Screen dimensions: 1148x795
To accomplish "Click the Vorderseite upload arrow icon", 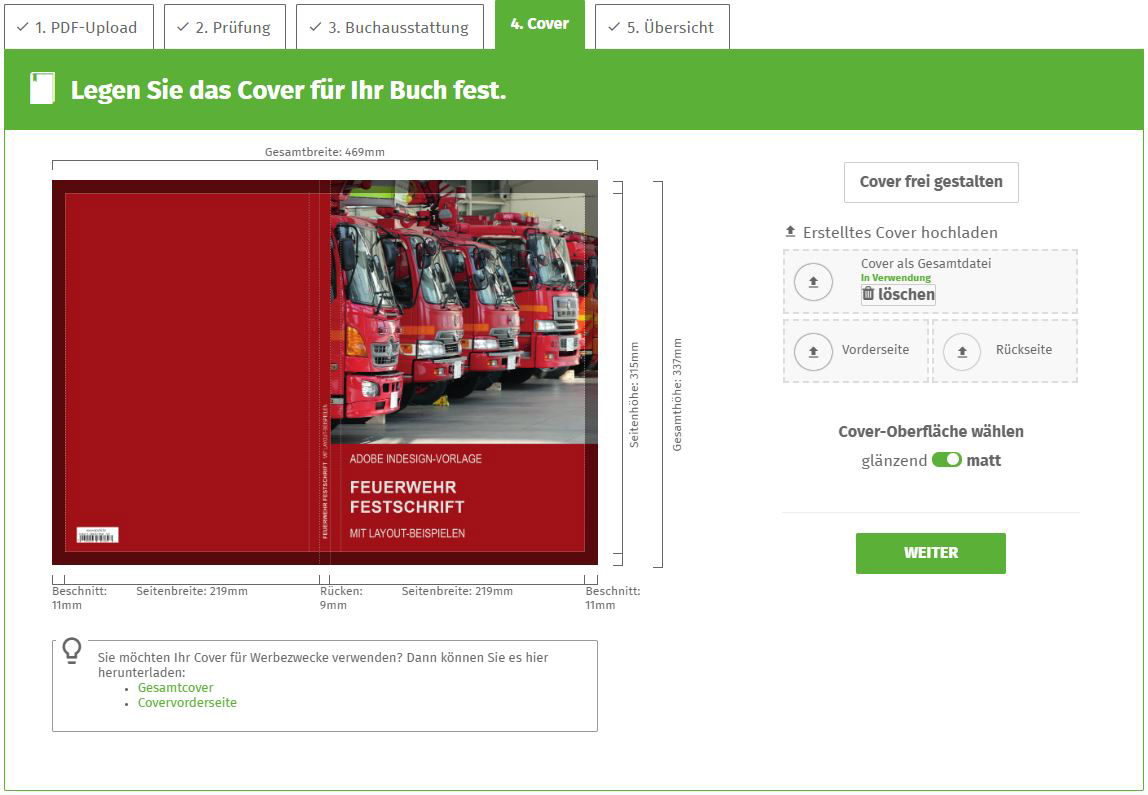I will 813,351.
